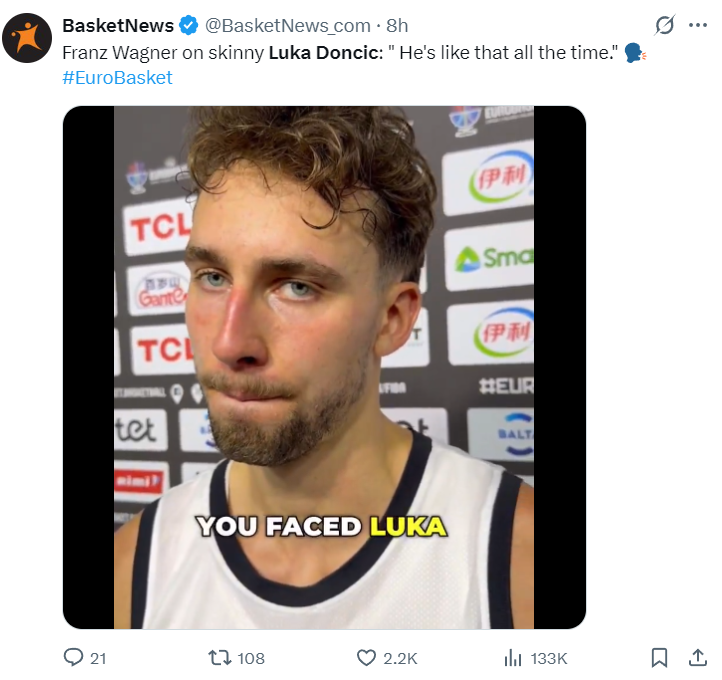Follow the #EuroBasket hashtag link
The image size is (722, 680).
117,77
